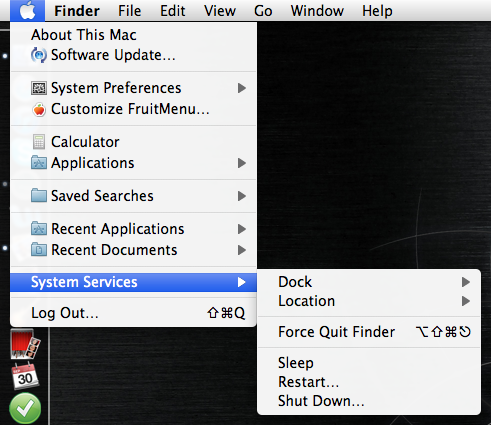Image resolution: width=491 pixels, height=425 pixels.
Task: Click the Software Update globe icon
Action: point(39,55)
